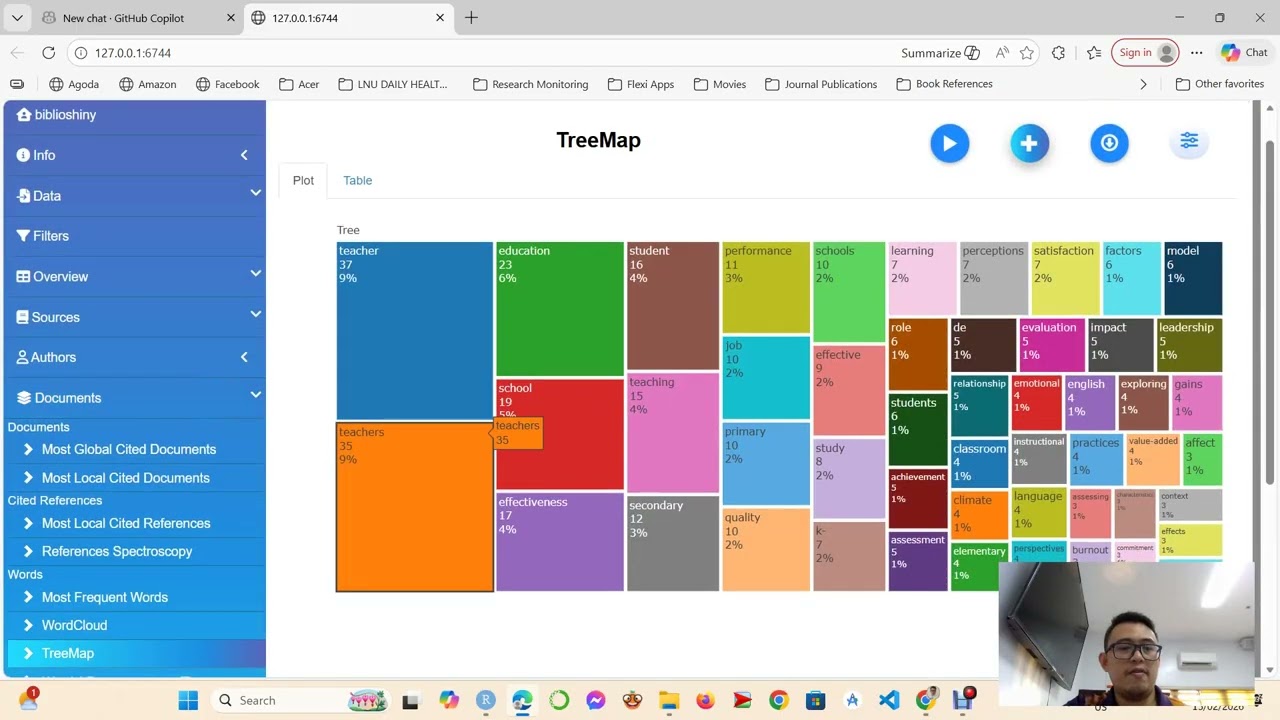Click the blue 'teacher' treemap tile
The height and width of the screenshot is (720, 1280).
tap(414, 330)
